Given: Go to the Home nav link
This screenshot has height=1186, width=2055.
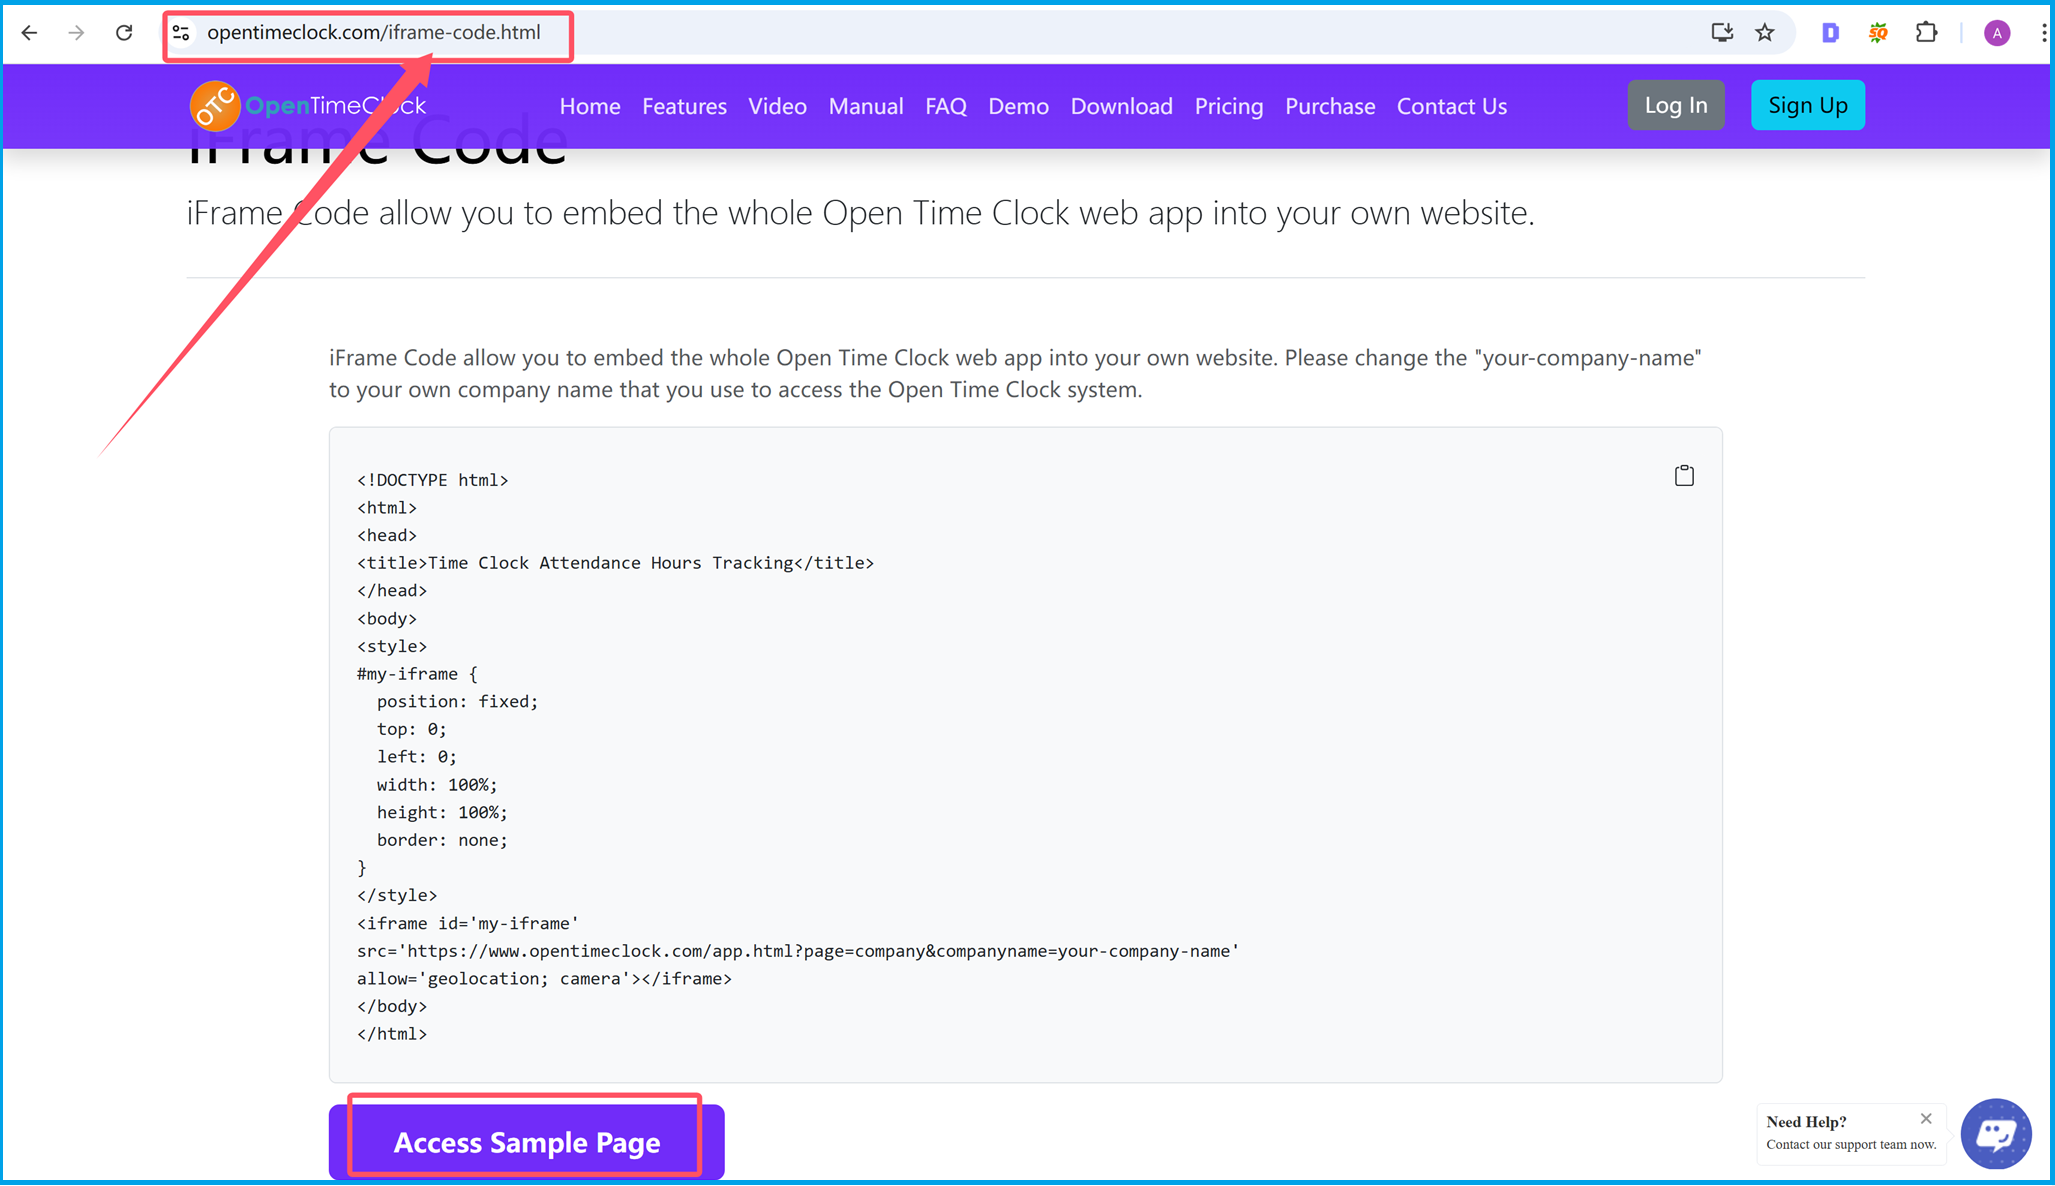Looking at the screenshot, I should pos(589,106).
